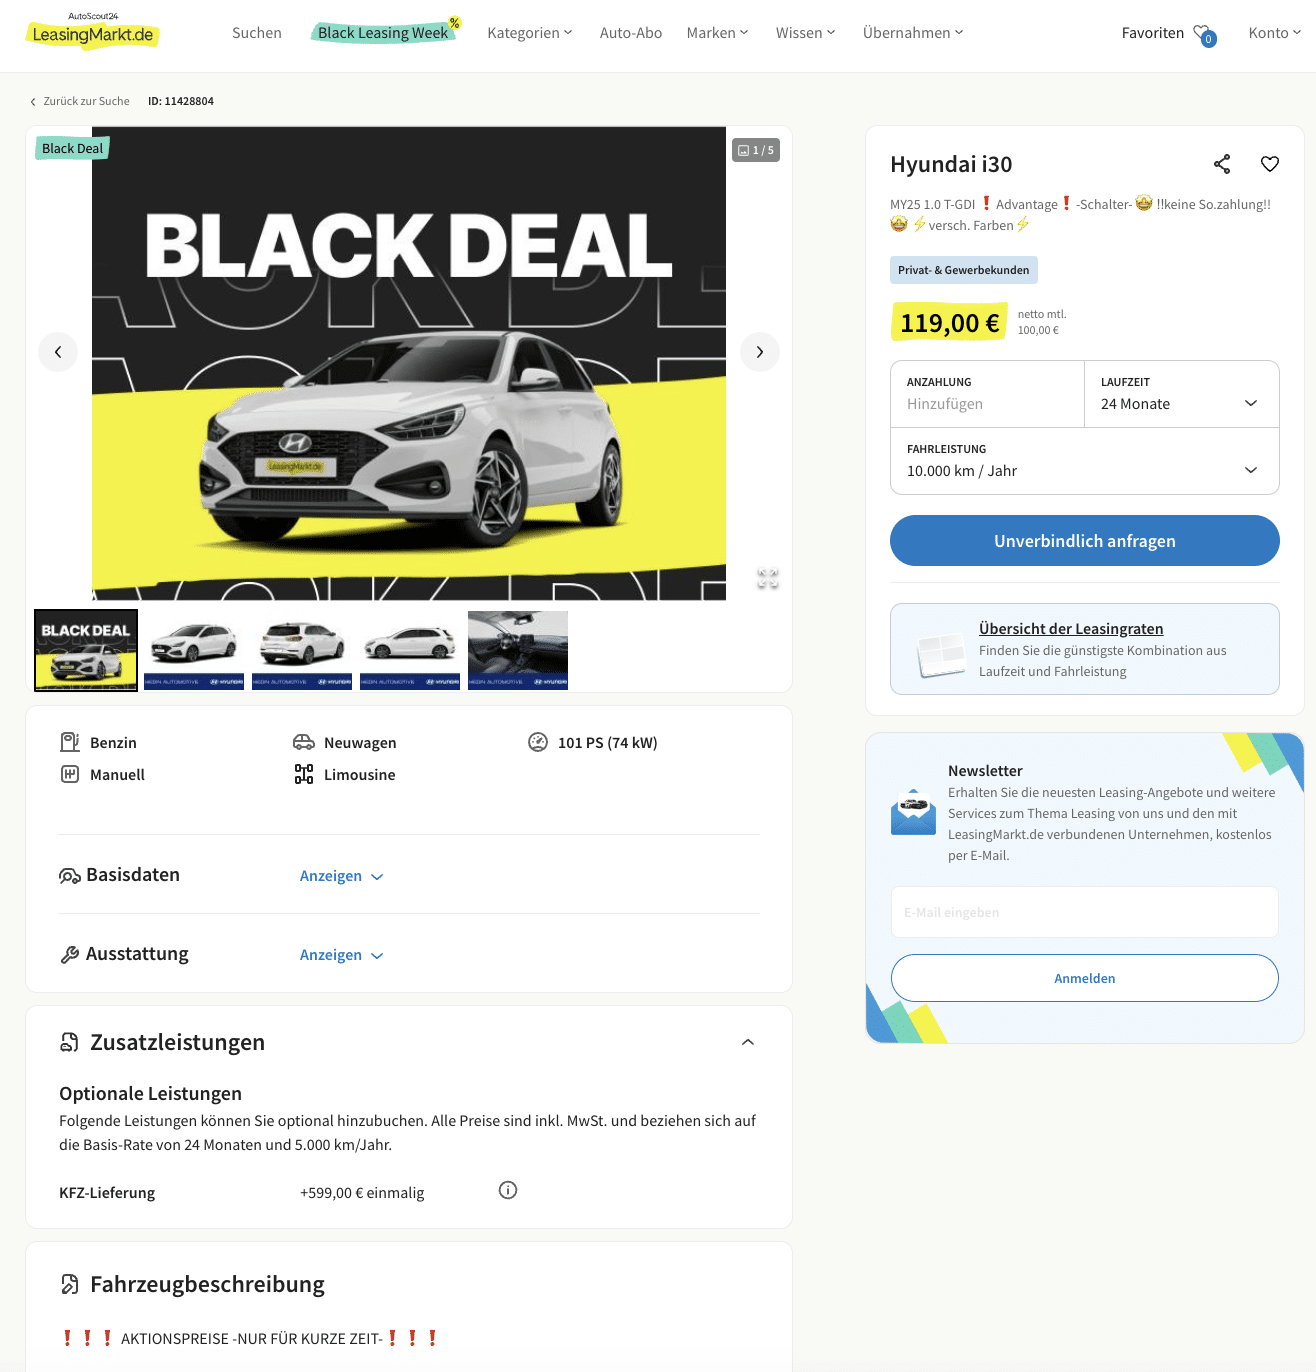
Task: Click the image counter 1/5 badge
Action: pyautogui.click(x=756, y=150)
